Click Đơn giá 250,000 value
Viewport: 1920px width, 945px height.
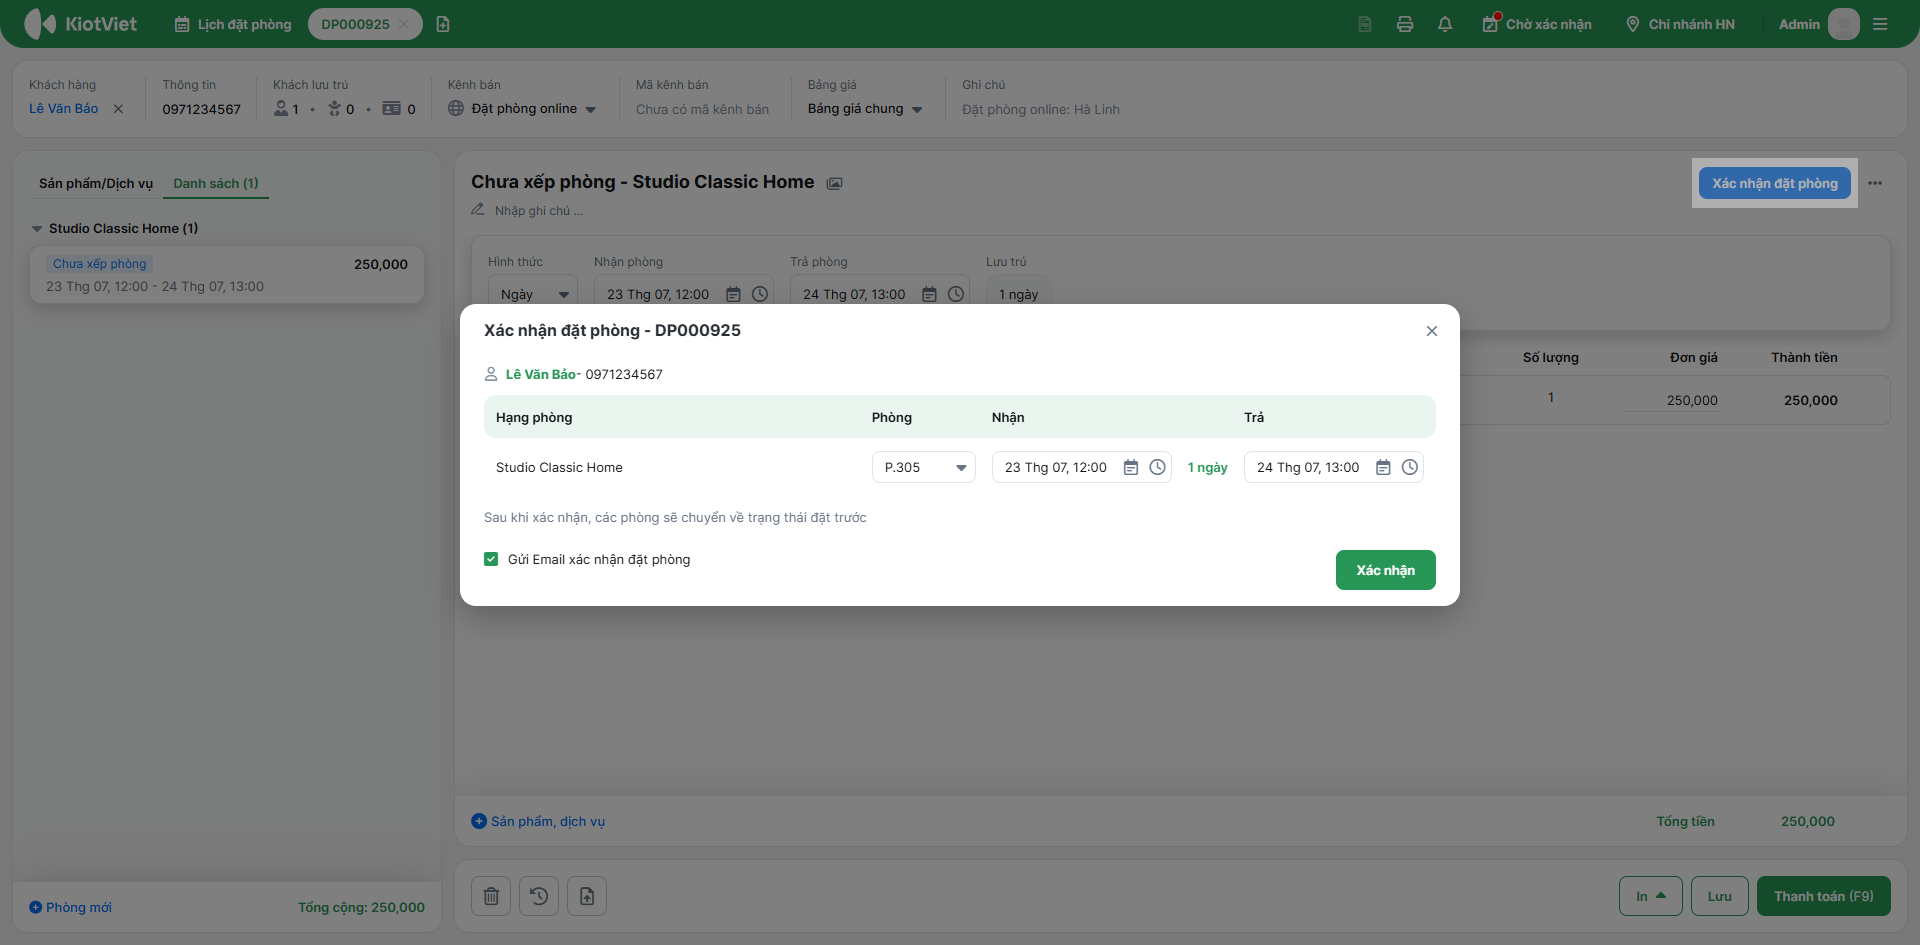tap(1692, 400)
